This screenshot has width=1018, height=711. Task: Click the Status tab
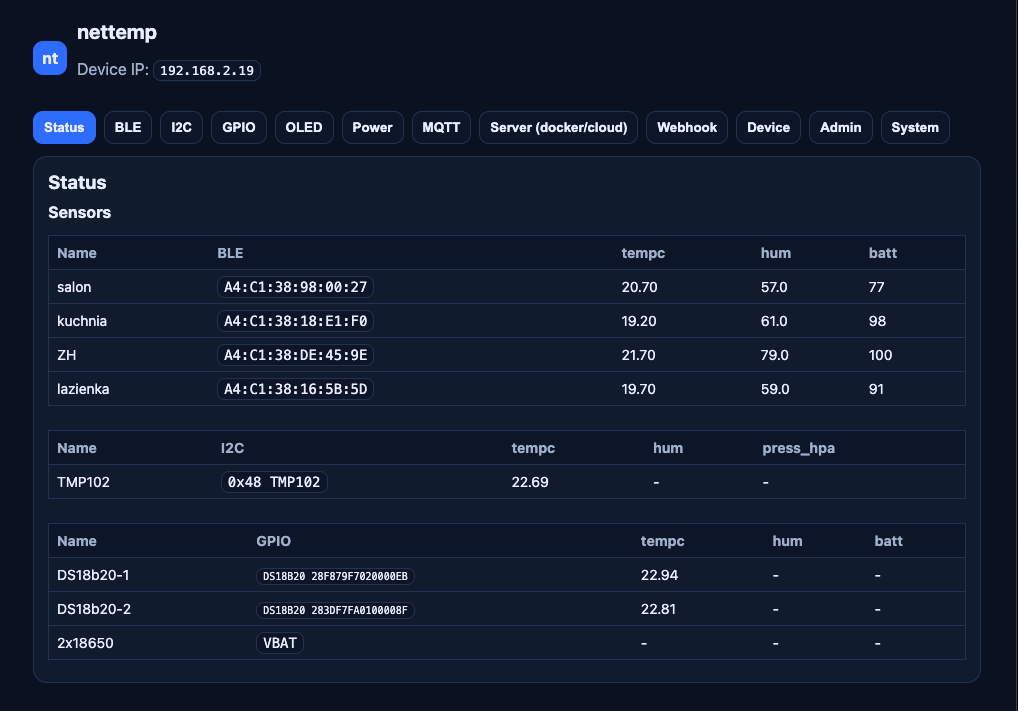point(64,127)
